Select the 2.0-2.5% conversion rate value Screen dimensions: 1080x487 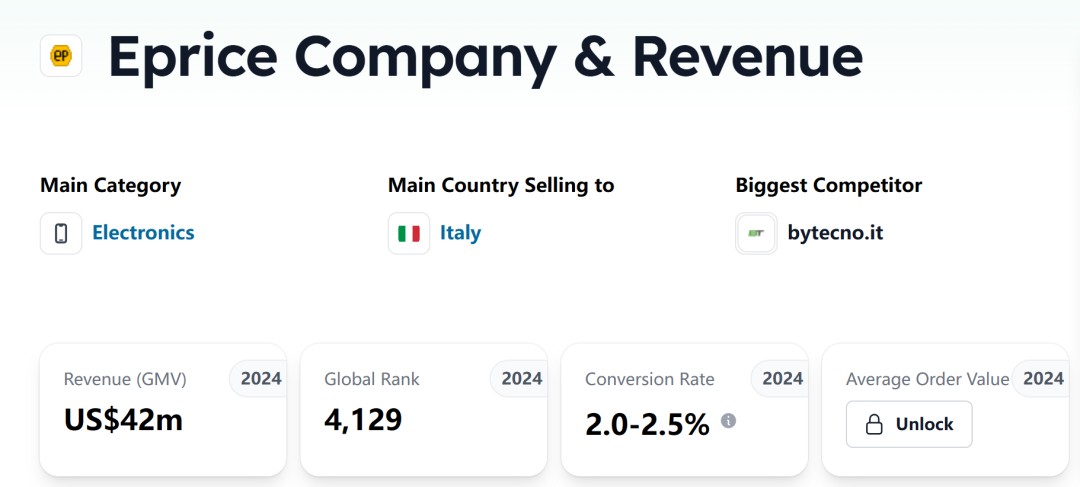point(647,424)
